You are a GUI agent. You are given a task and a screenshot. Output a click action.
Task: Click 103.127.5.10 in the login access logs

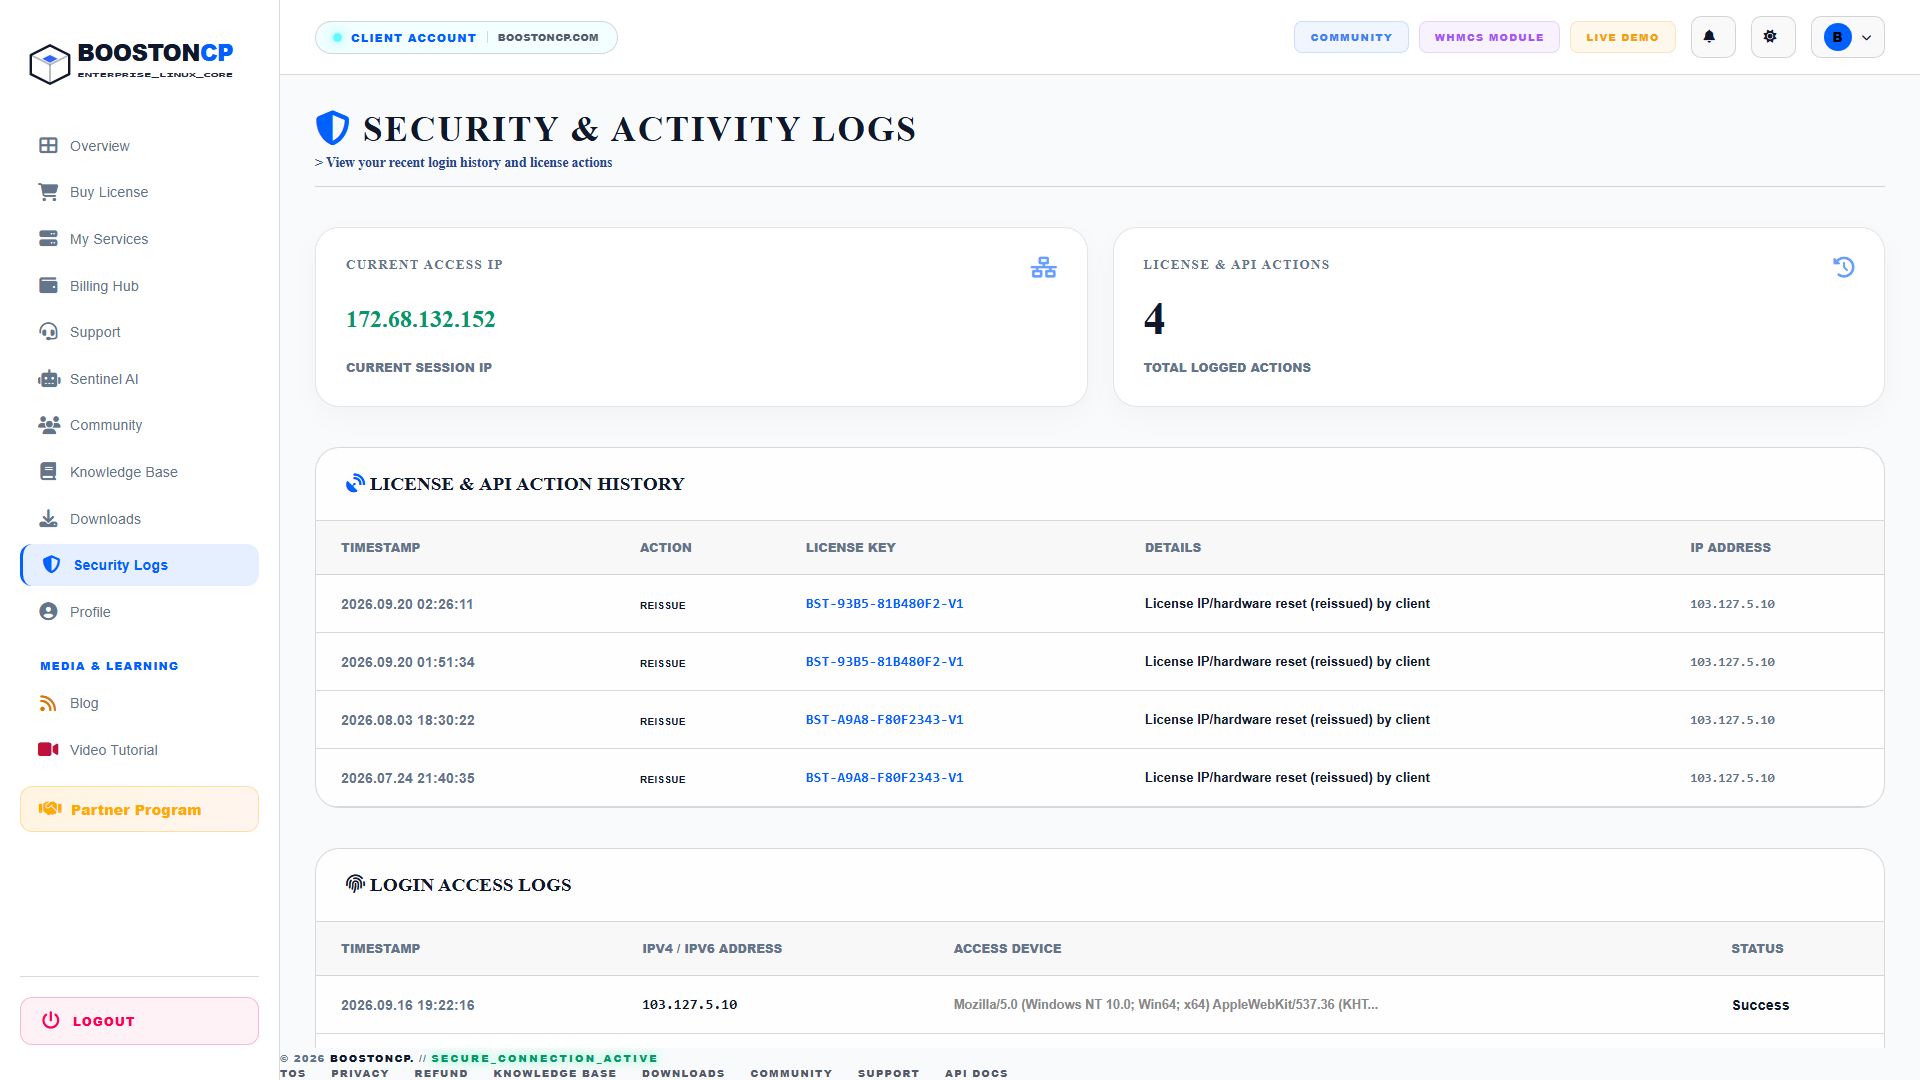point(690,1005)
